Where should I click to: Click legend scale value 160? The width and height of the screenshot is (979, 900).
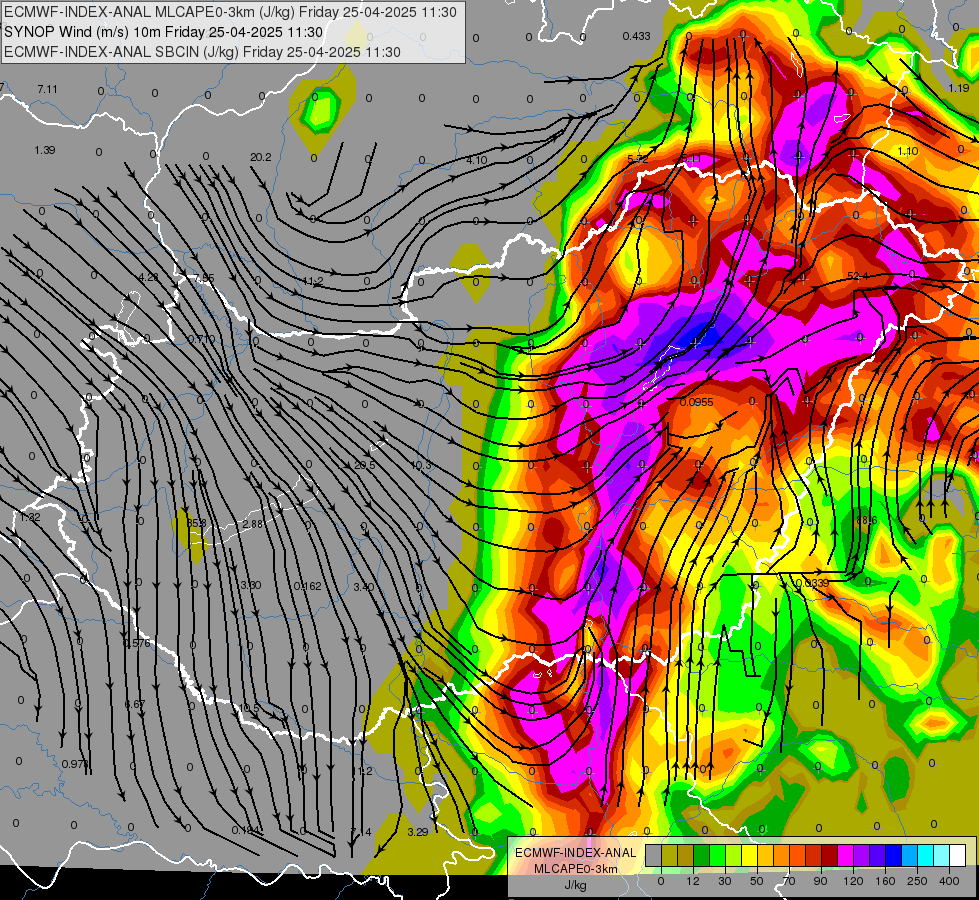(885, 881)
